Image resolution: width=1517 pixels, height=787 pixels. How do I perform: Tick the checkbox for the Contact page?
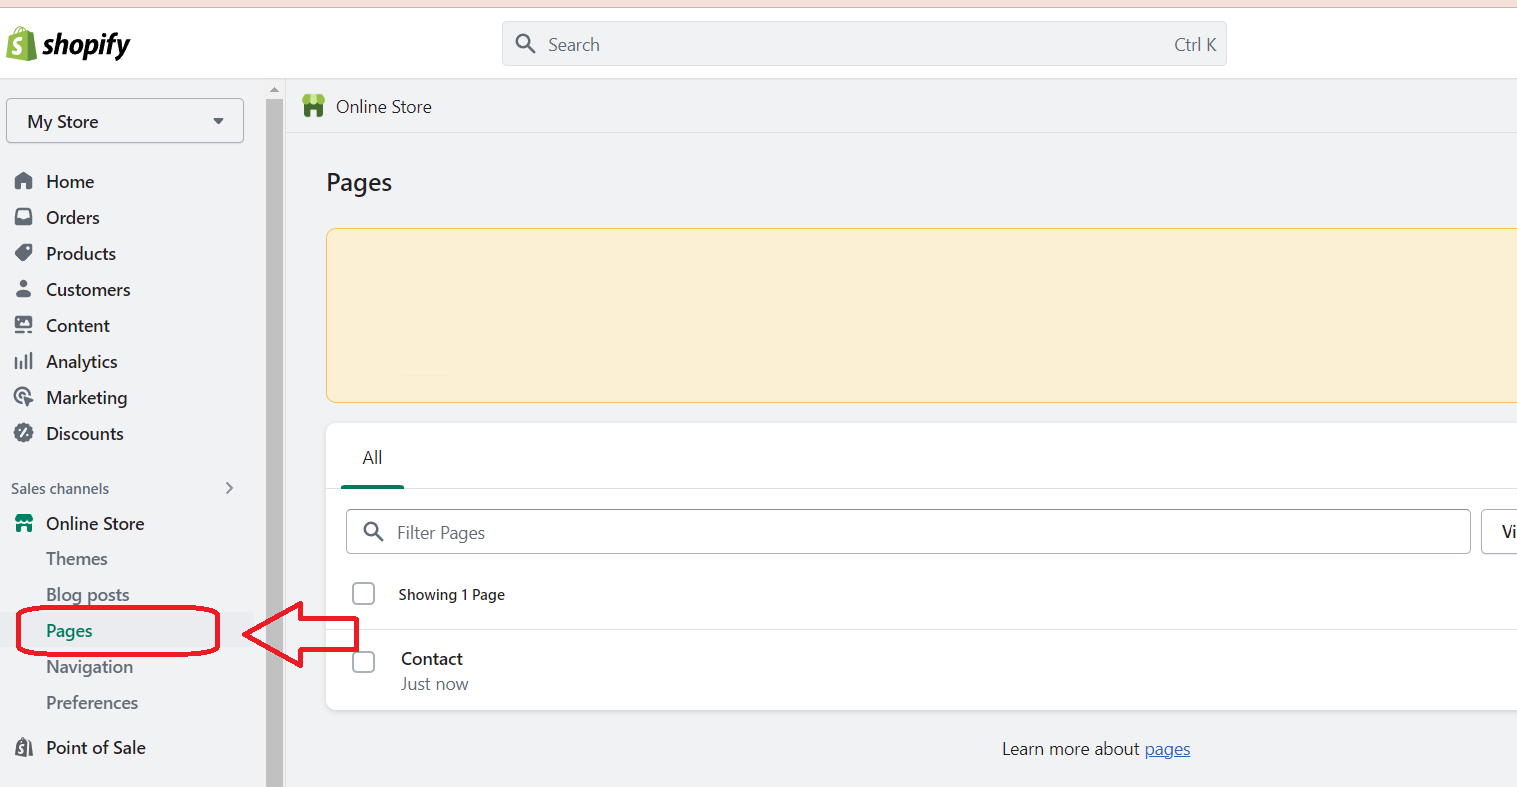(364, 662)
